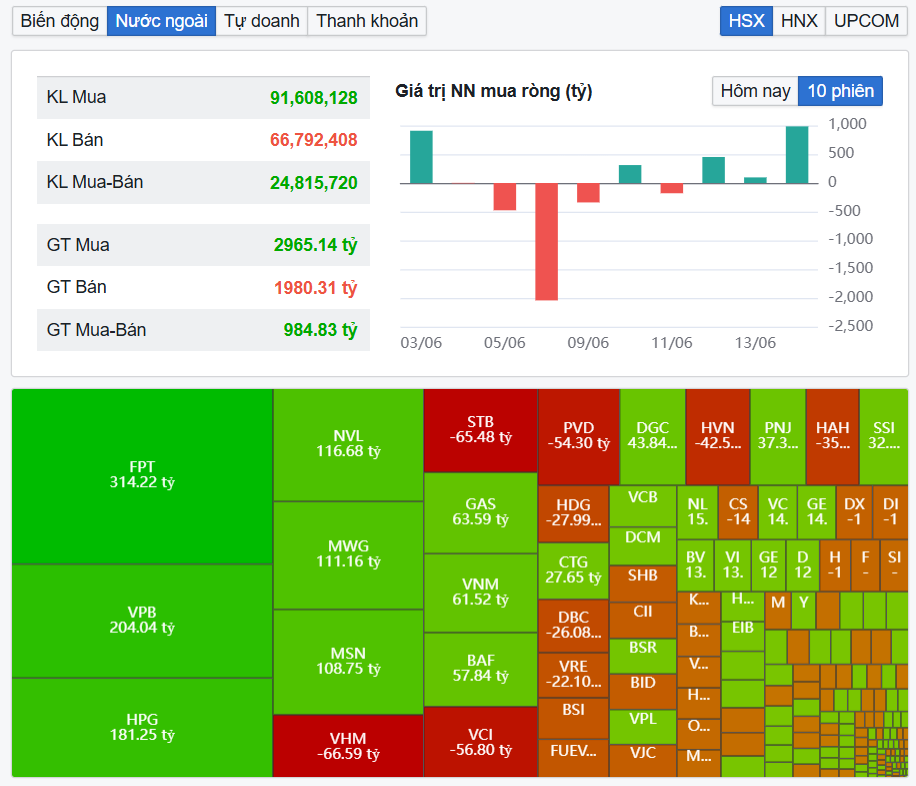The image size is (916, 786).
Task: Open the VJC treemap tile
Action: (643, 760)
